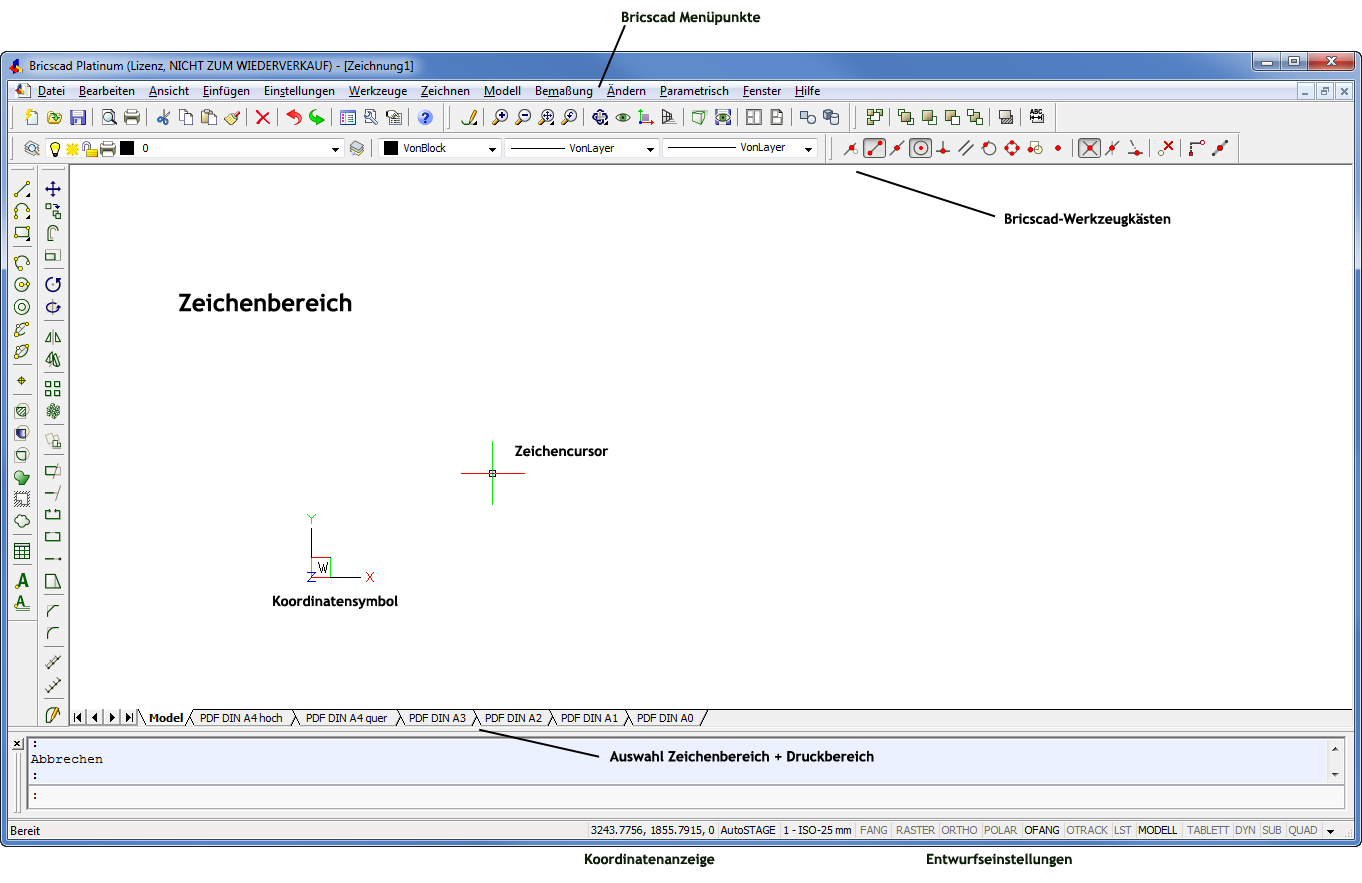Select the Line tool in the left toolbar
The image size is (1362, 883).
22,189
